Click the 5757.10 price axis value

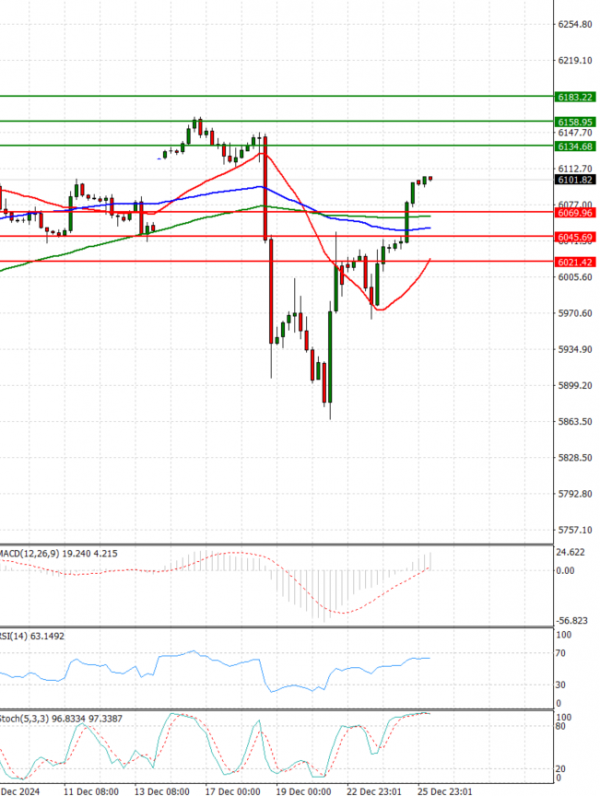(x=575, y=530)
